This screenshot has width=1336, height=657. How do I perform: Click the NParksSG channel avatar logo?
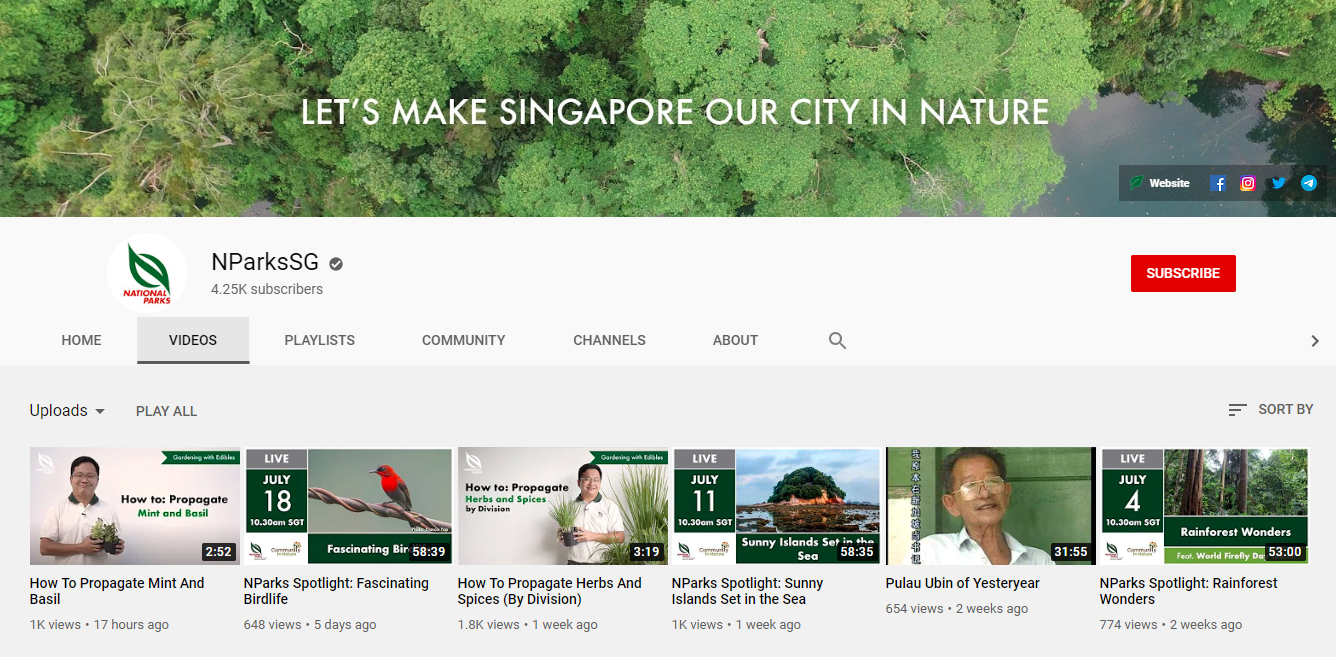coord(146,271)
